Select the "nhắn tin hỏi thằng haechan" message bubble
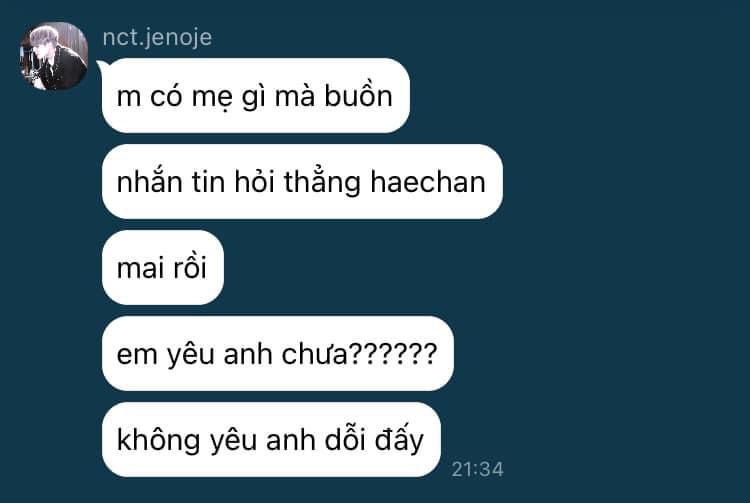The width and height of the screenshot is (750, 503). click(x=302, y=182)
